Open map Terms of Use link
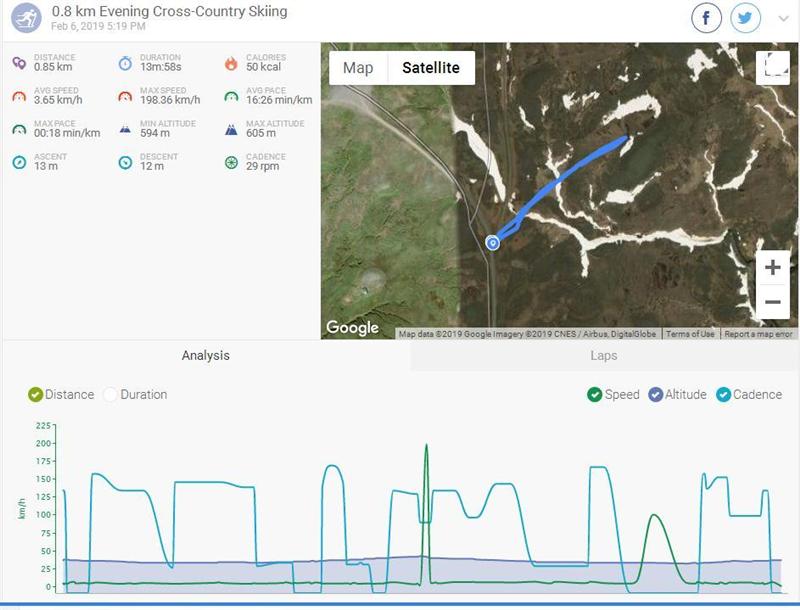This screenshot has width=800, height=610. [x=690, y=334]
